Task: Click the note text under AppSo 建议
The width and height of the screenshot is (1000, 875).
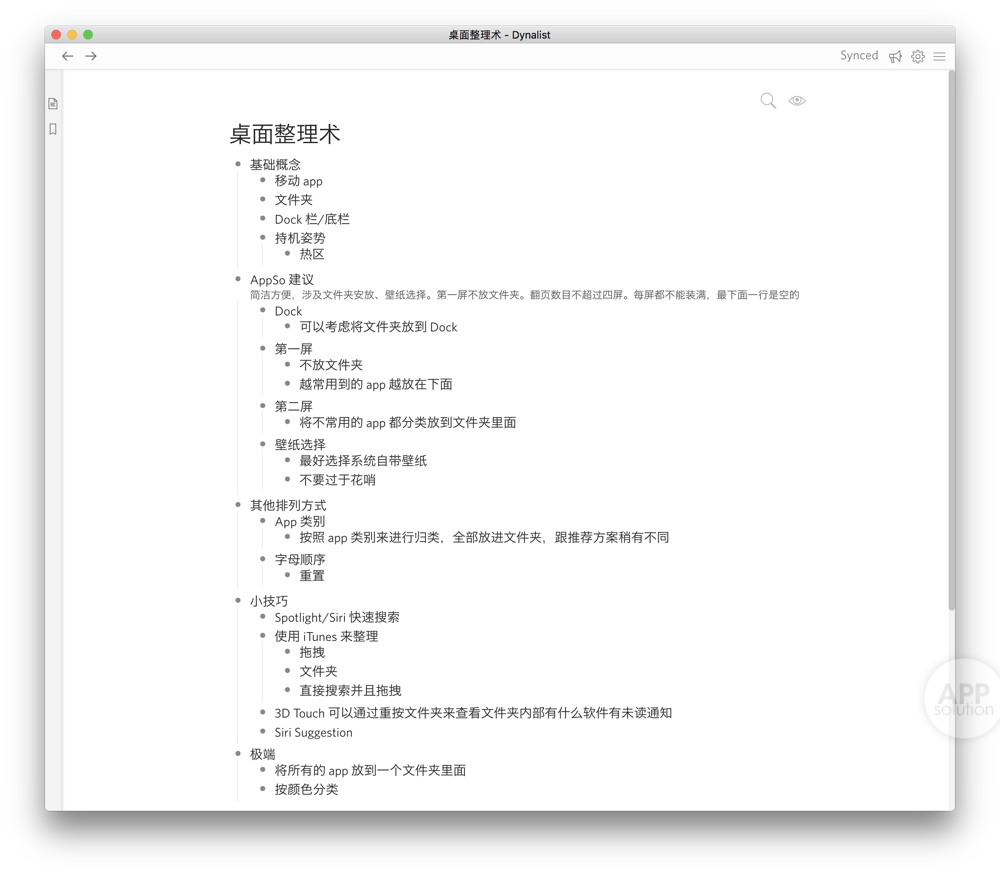Action: tap(524, 295)
